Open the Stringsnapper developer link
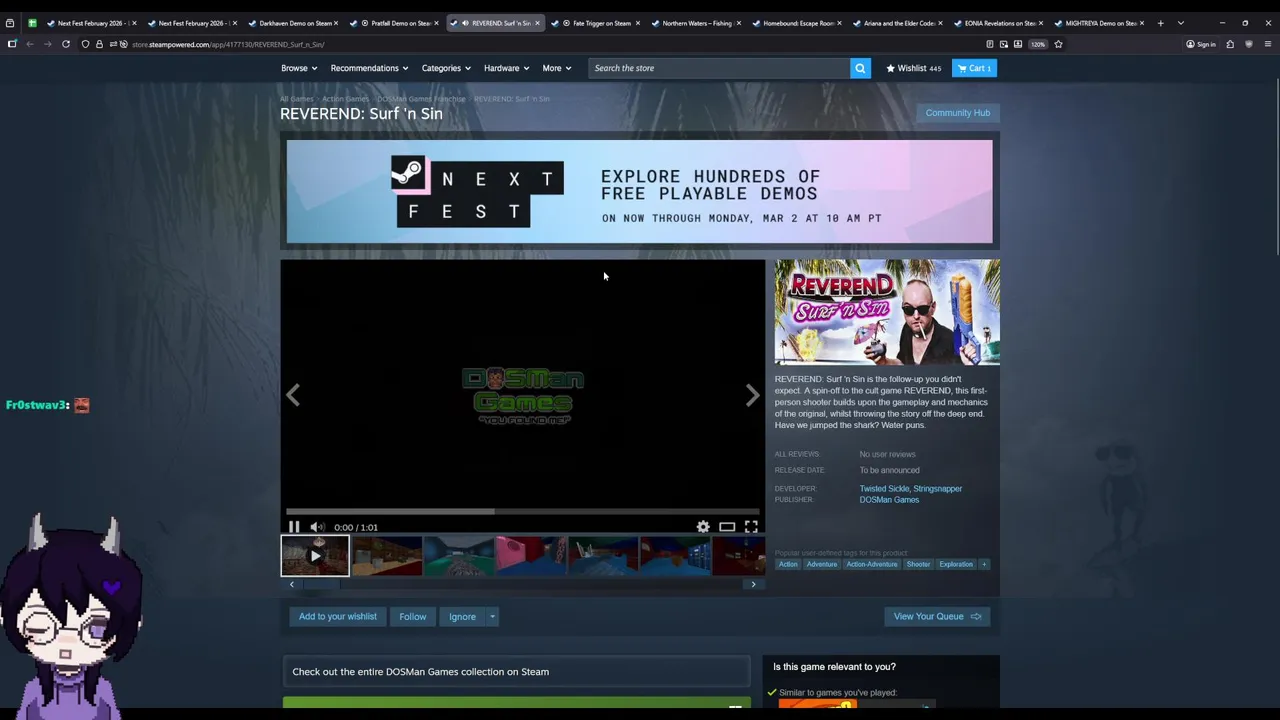The image size is (1280, 720). (938, 489)
